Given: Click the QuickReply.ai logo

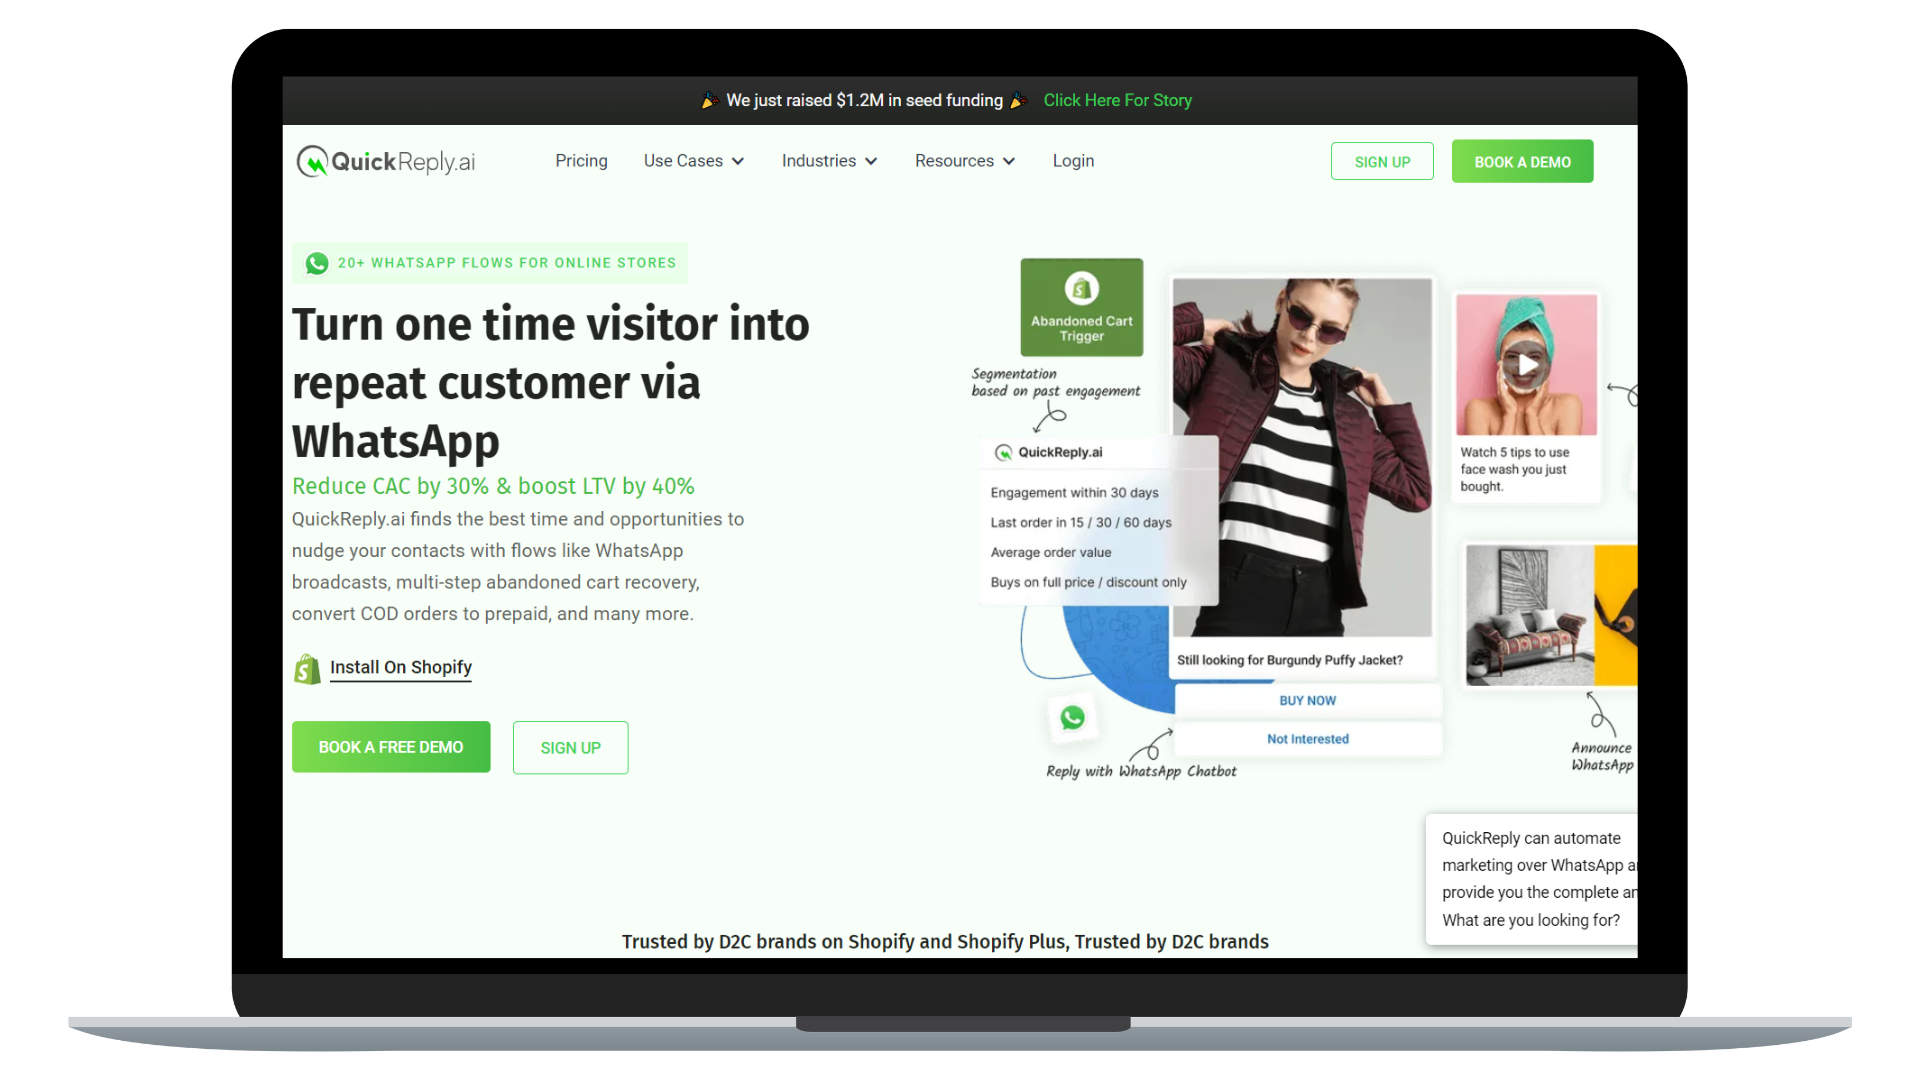Looking at the screenshot, I should [385, 161].
